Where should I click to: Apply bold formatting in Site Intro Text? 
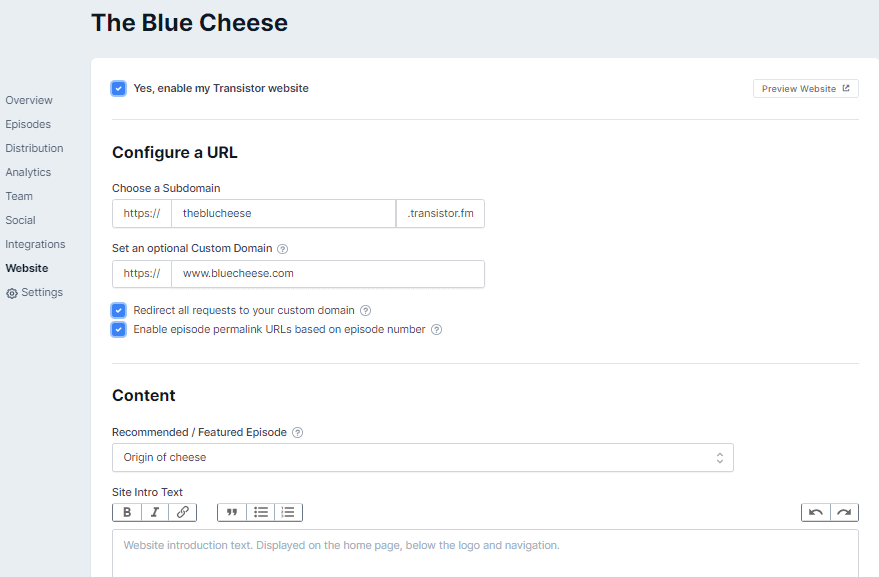pyautogui.click(x=127, y=512)
